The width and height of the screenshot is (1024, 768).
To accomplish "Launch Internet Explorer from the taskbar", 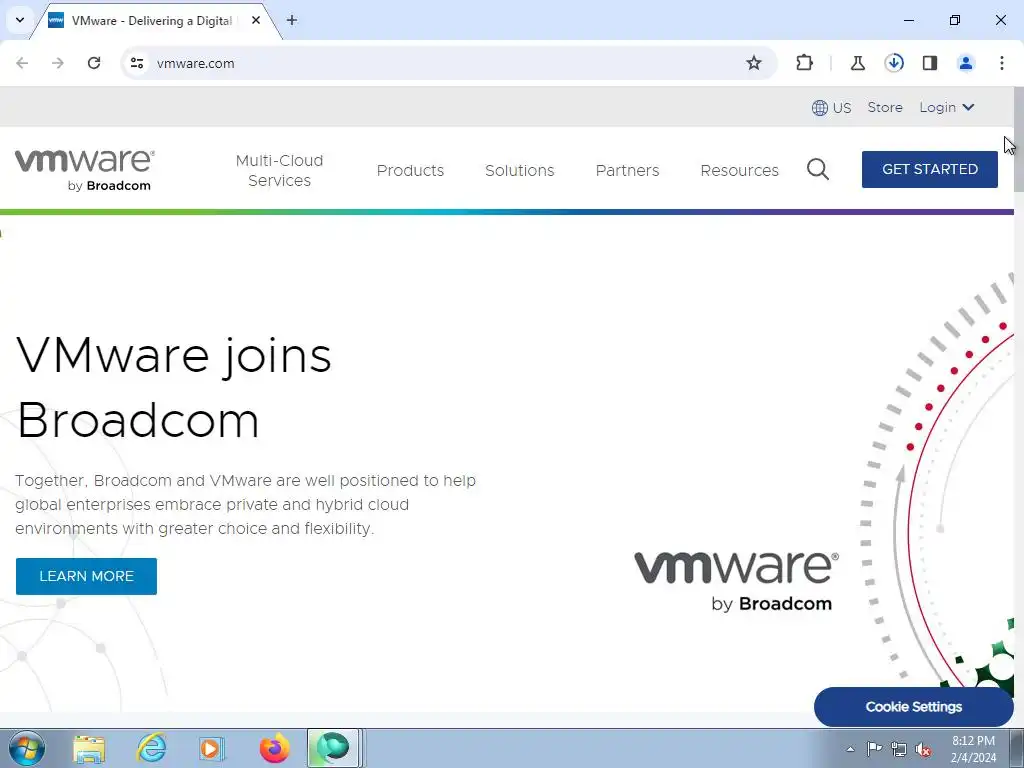I will point(151,748).
